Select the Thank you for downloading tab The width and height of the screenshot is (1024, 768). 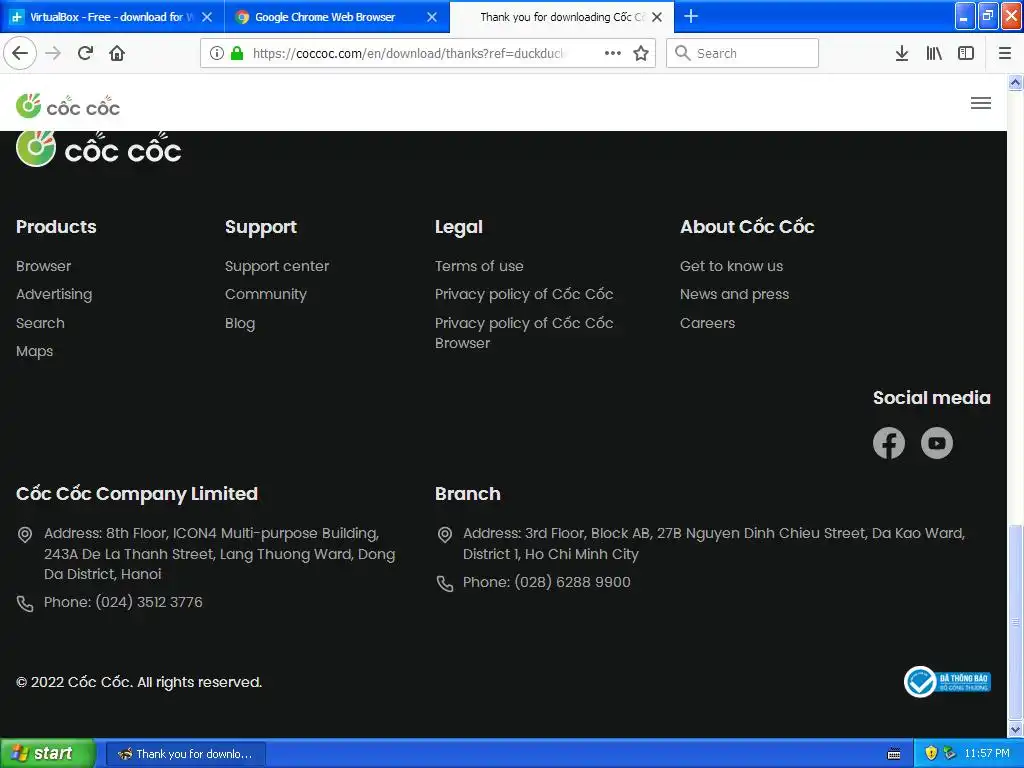[x=562, y=17]
